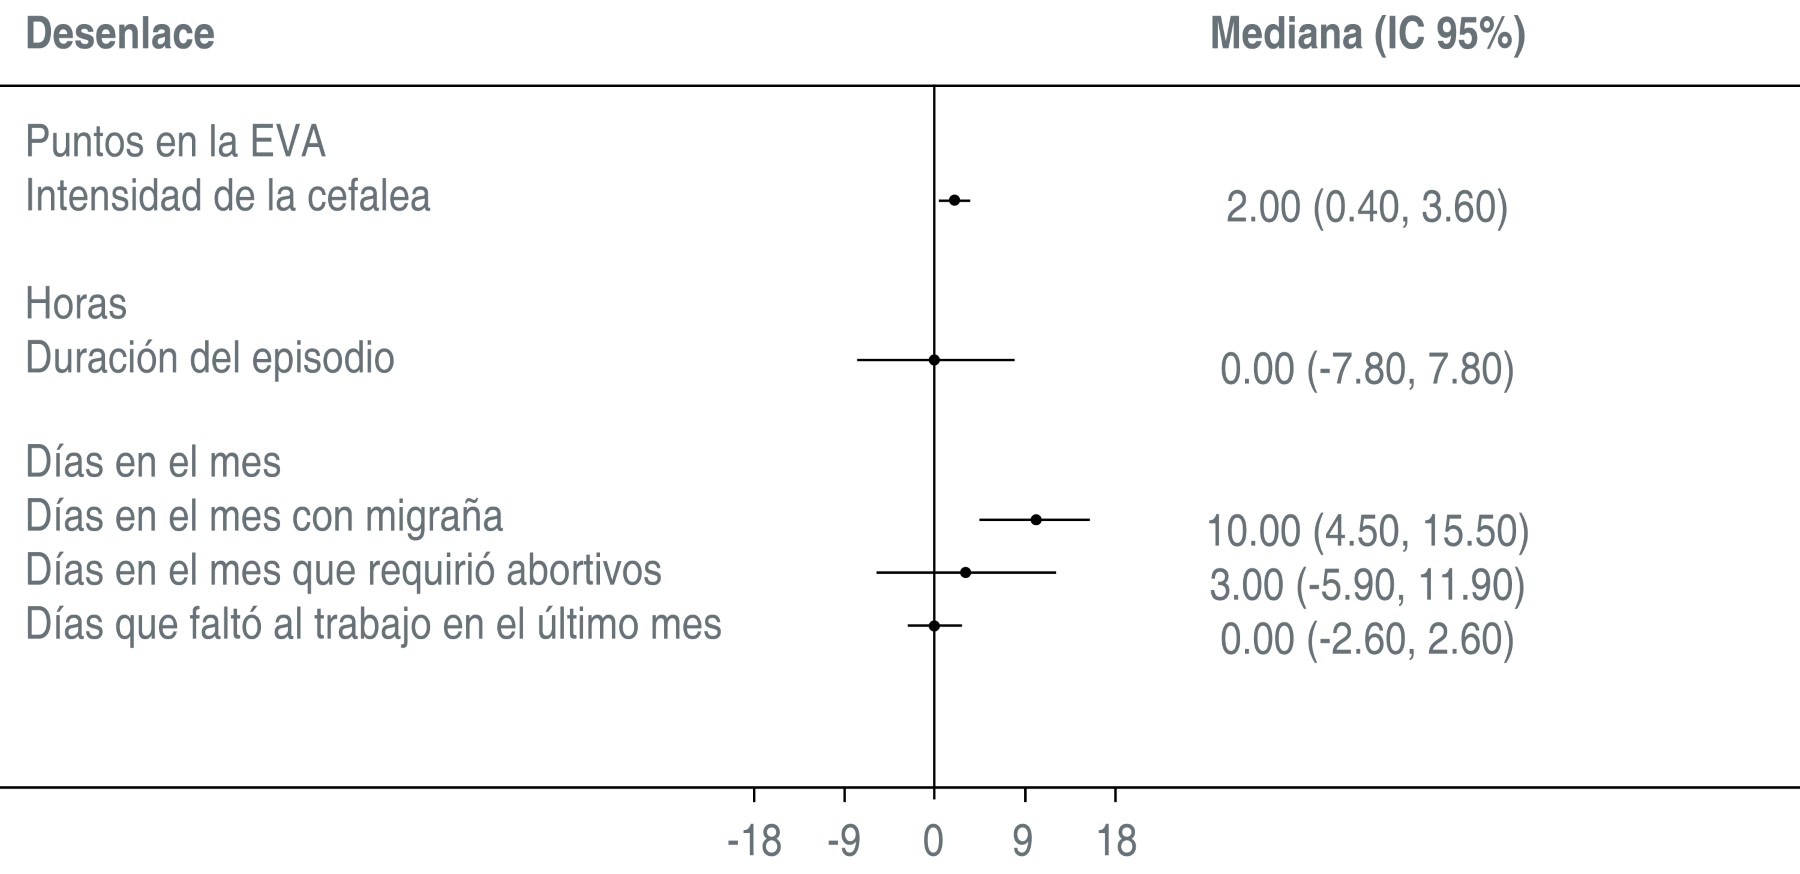The image size is (1800, 874).
Task: Click the plot dot for migraine days row
Action: pyautogui.click(x=1036, y=520)
